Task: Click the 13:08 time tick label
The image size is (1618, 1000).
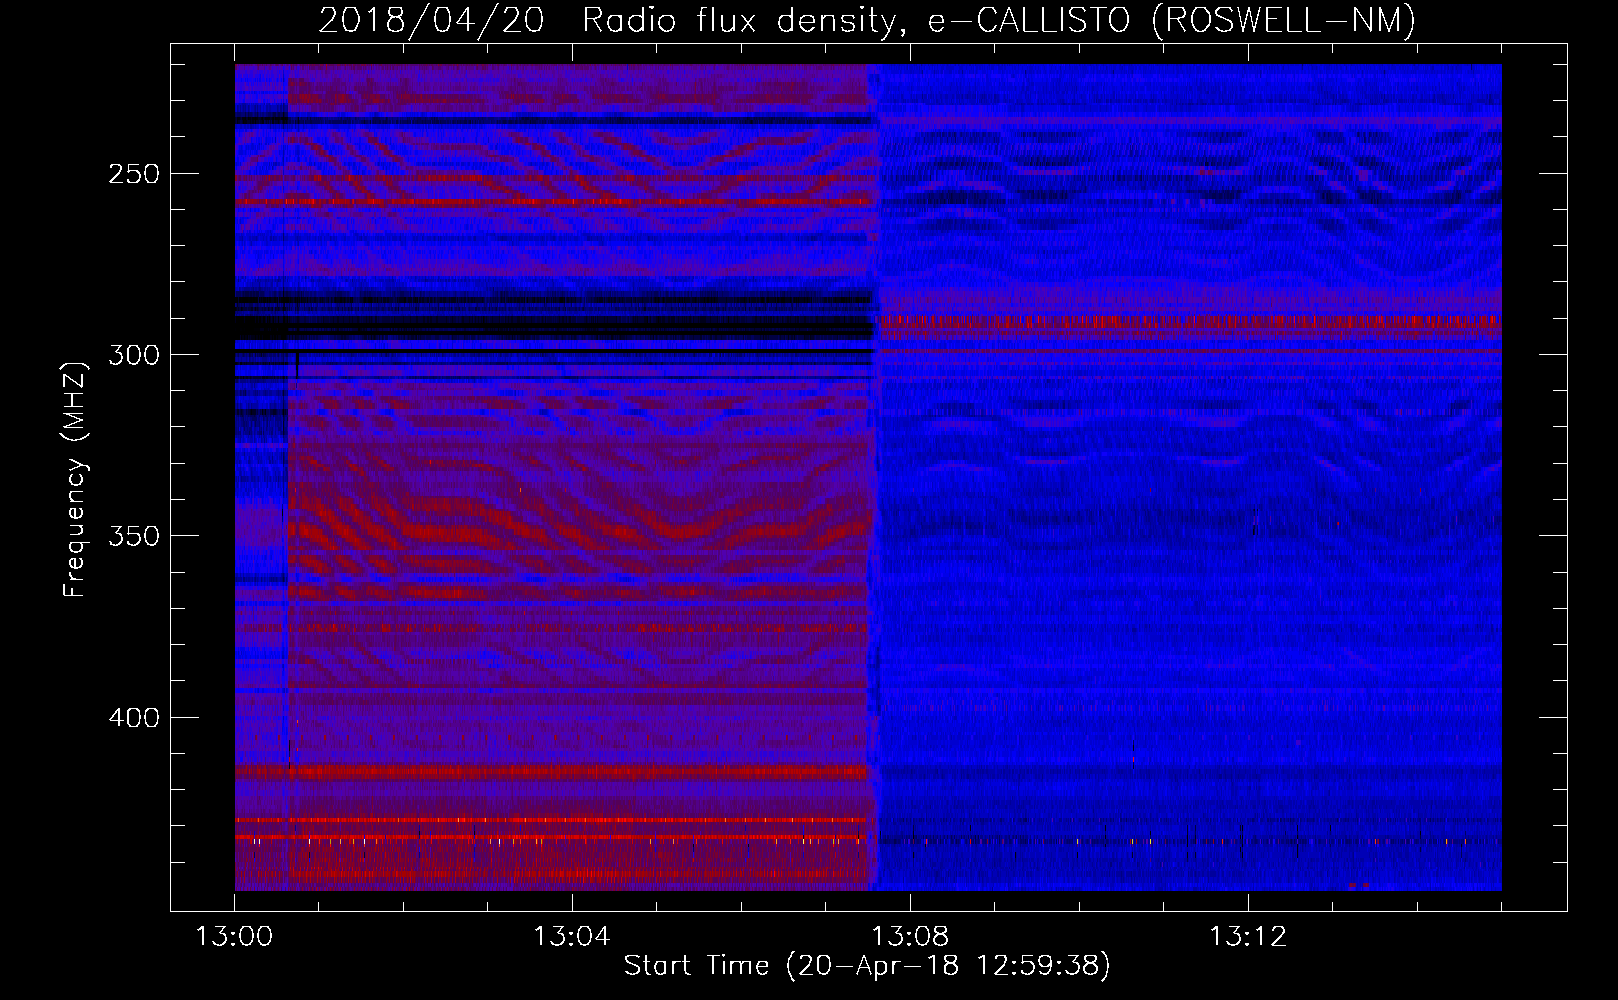Action: [909, 937]
